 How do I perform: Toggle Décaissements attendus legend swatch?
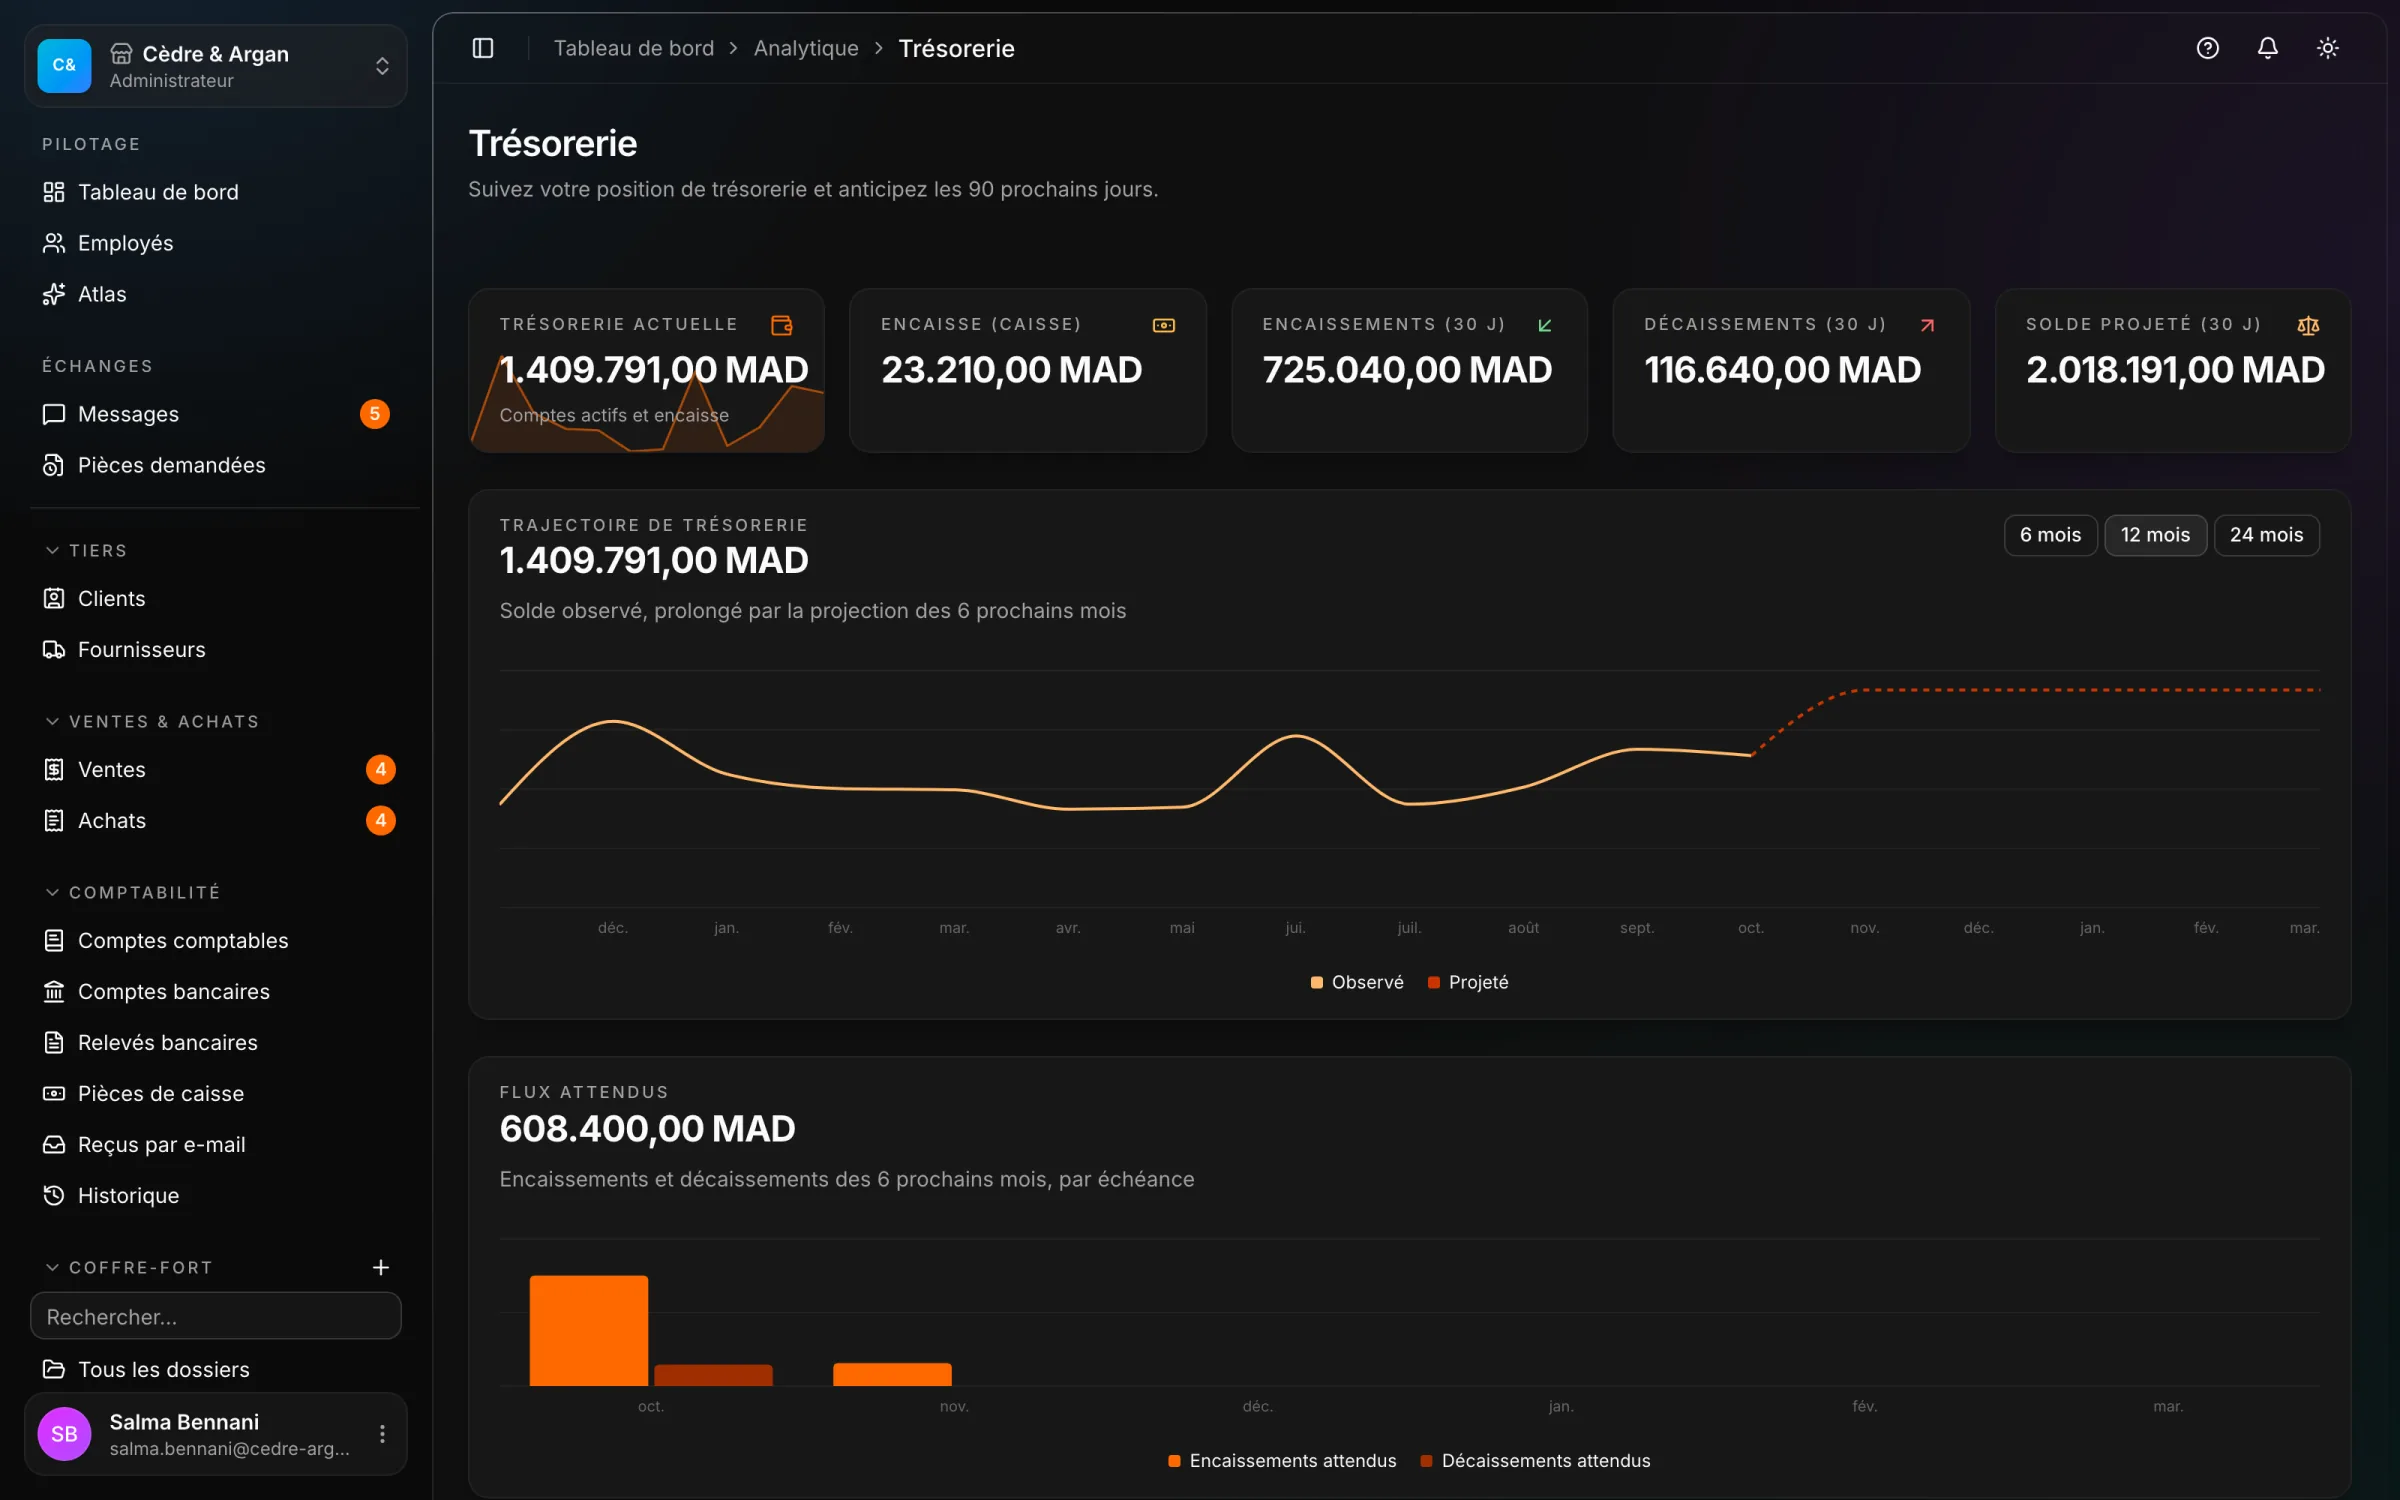pos(1427,1461)
